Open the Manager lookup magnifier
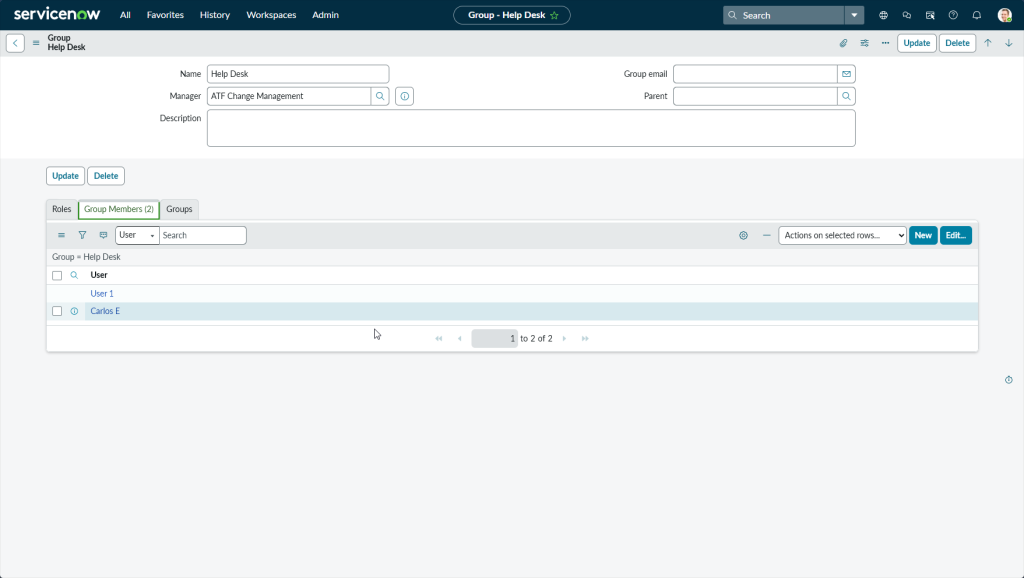The height and width of the screenshot is (578, 1024). tap(380, 96)
